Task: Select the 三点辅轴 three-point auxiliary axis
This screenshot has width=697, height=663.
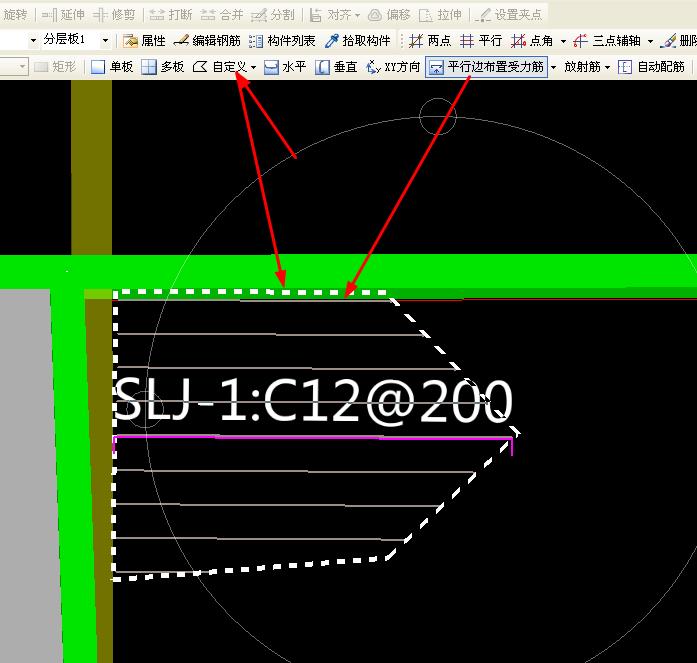Action: pyautogui.click(x=611, y=41)
